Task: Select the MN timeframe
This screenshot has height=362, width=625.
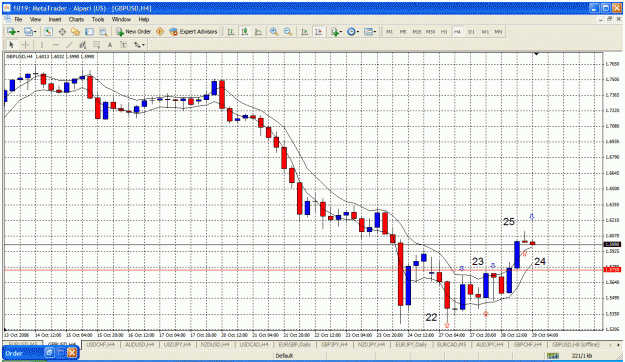Action: [x=498, y=31]
